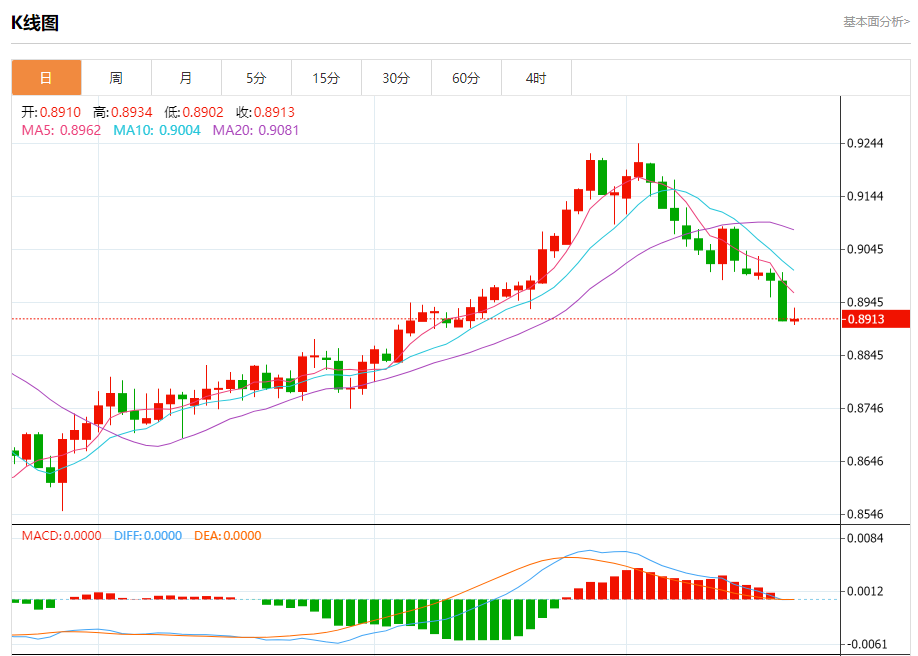Select the 周 weekly chart tab
The height and width of the screenshot is (656, 918).
click(117, 77)
